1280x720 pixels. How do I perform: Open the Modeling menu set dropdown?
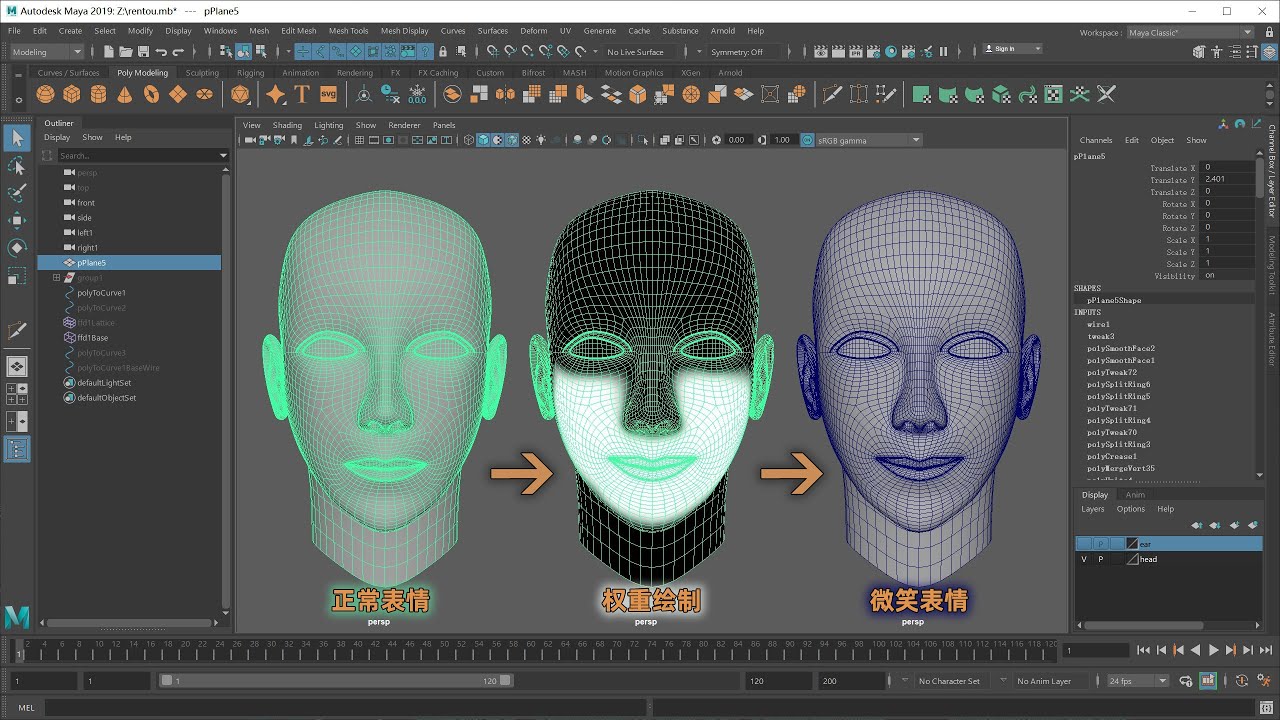(x=46, y=52)
